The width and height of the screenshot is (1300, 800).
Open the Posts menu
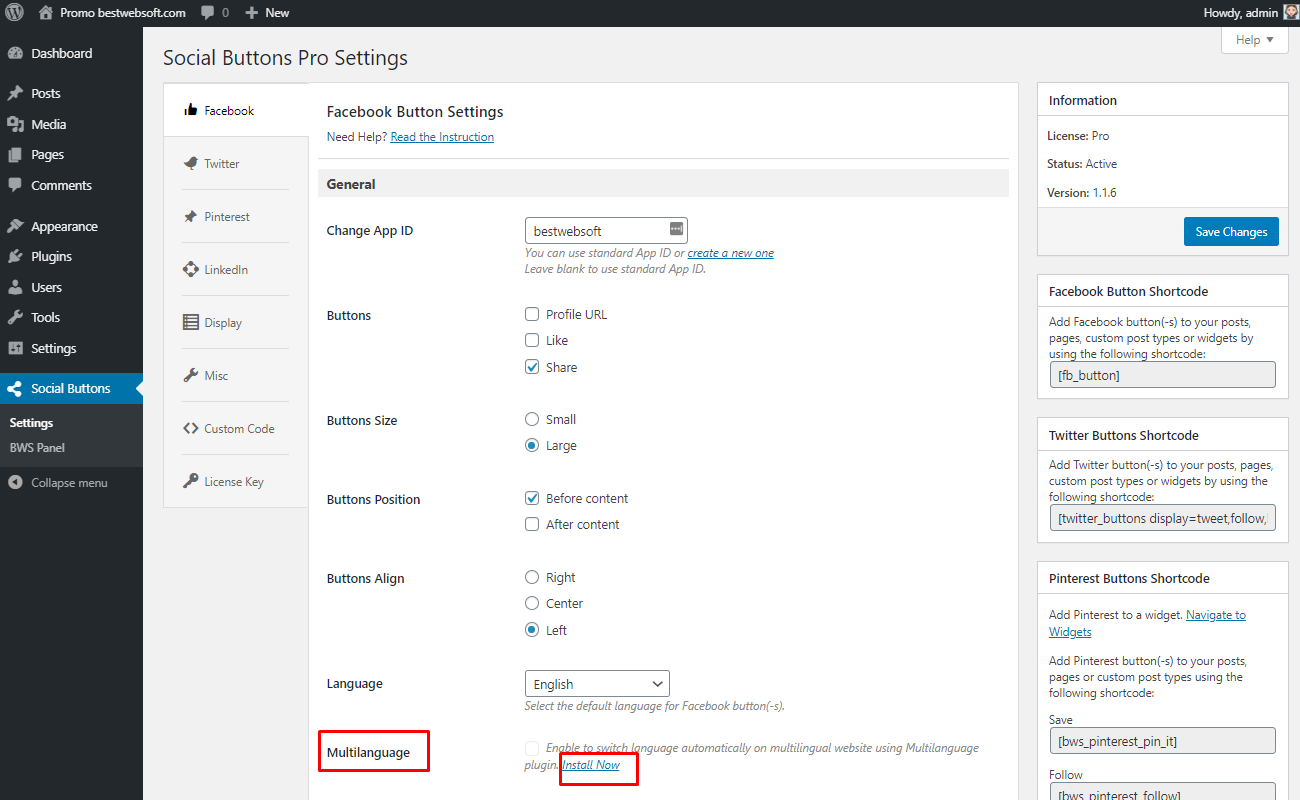46,93
